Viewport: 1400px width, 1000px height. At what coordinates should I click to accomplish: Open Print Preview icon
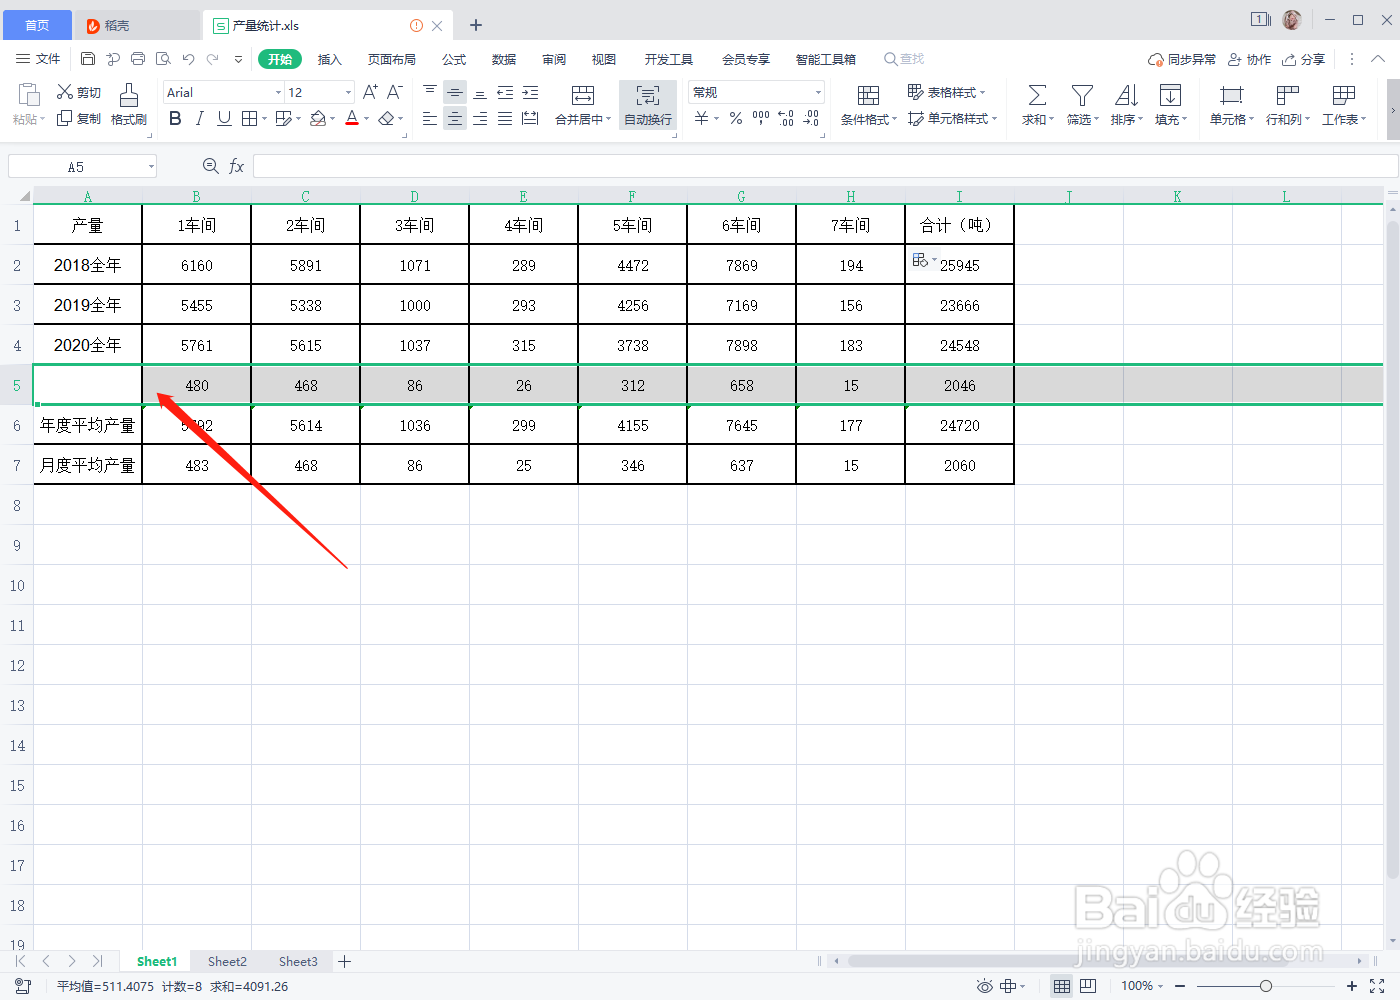(163, 59)
